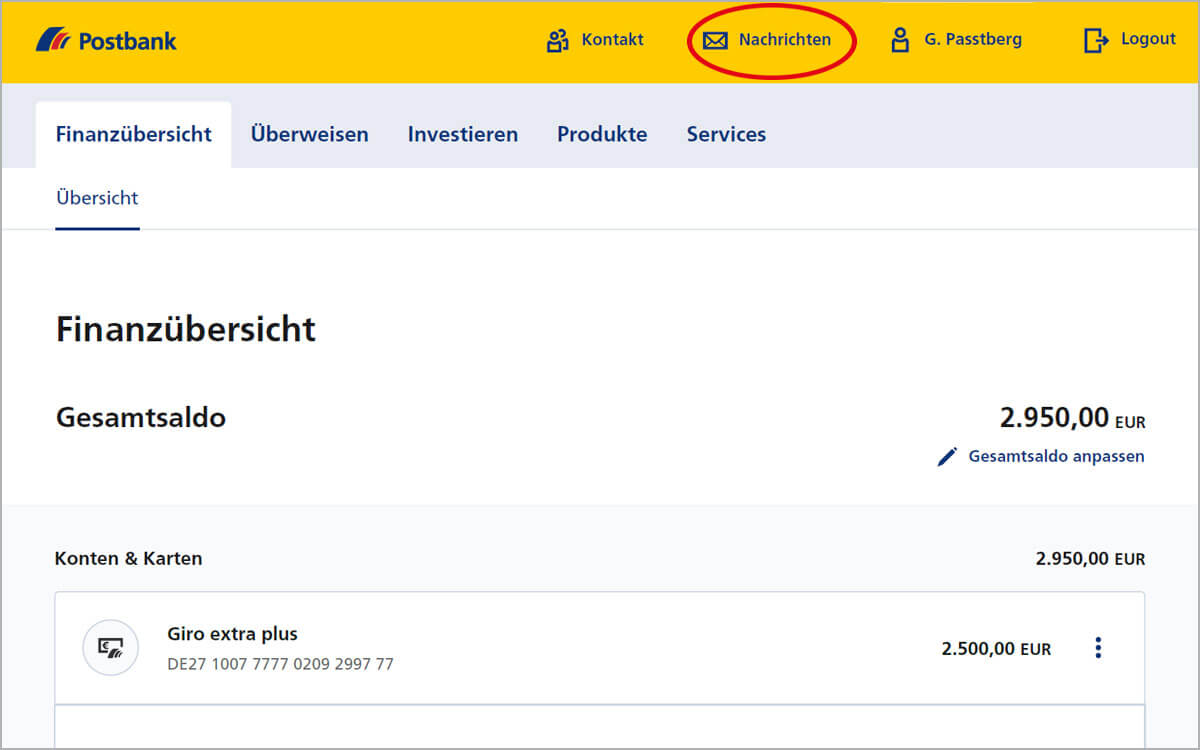Click IBAN DE27 1007 7777 0209 2997 77
Screen dimensions: 1200x750
(x=280, y=663)
